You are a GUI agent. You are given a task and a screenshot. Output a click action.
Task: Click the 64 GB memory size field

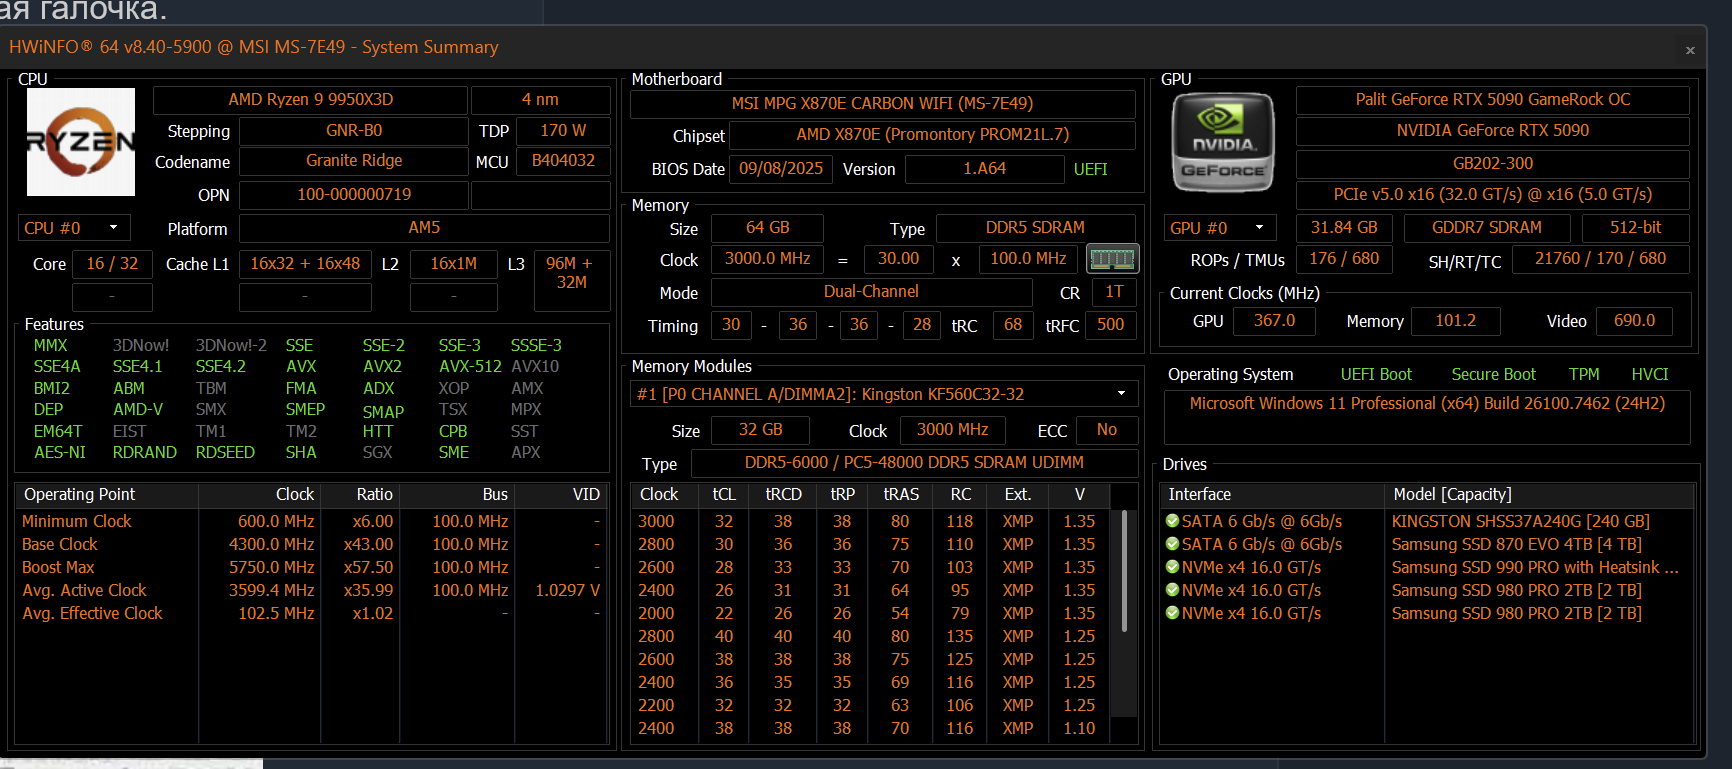pos(767,228)
